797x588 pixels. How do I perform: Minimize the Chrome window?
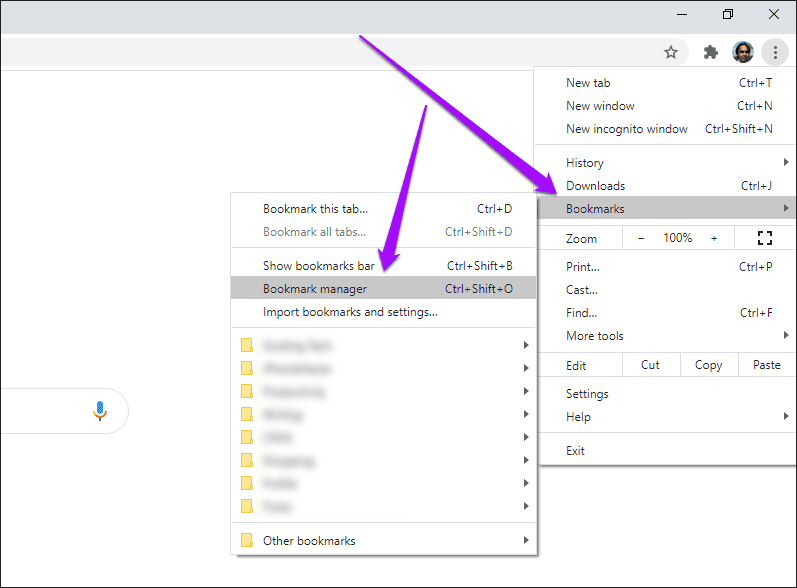coord(682,14)
